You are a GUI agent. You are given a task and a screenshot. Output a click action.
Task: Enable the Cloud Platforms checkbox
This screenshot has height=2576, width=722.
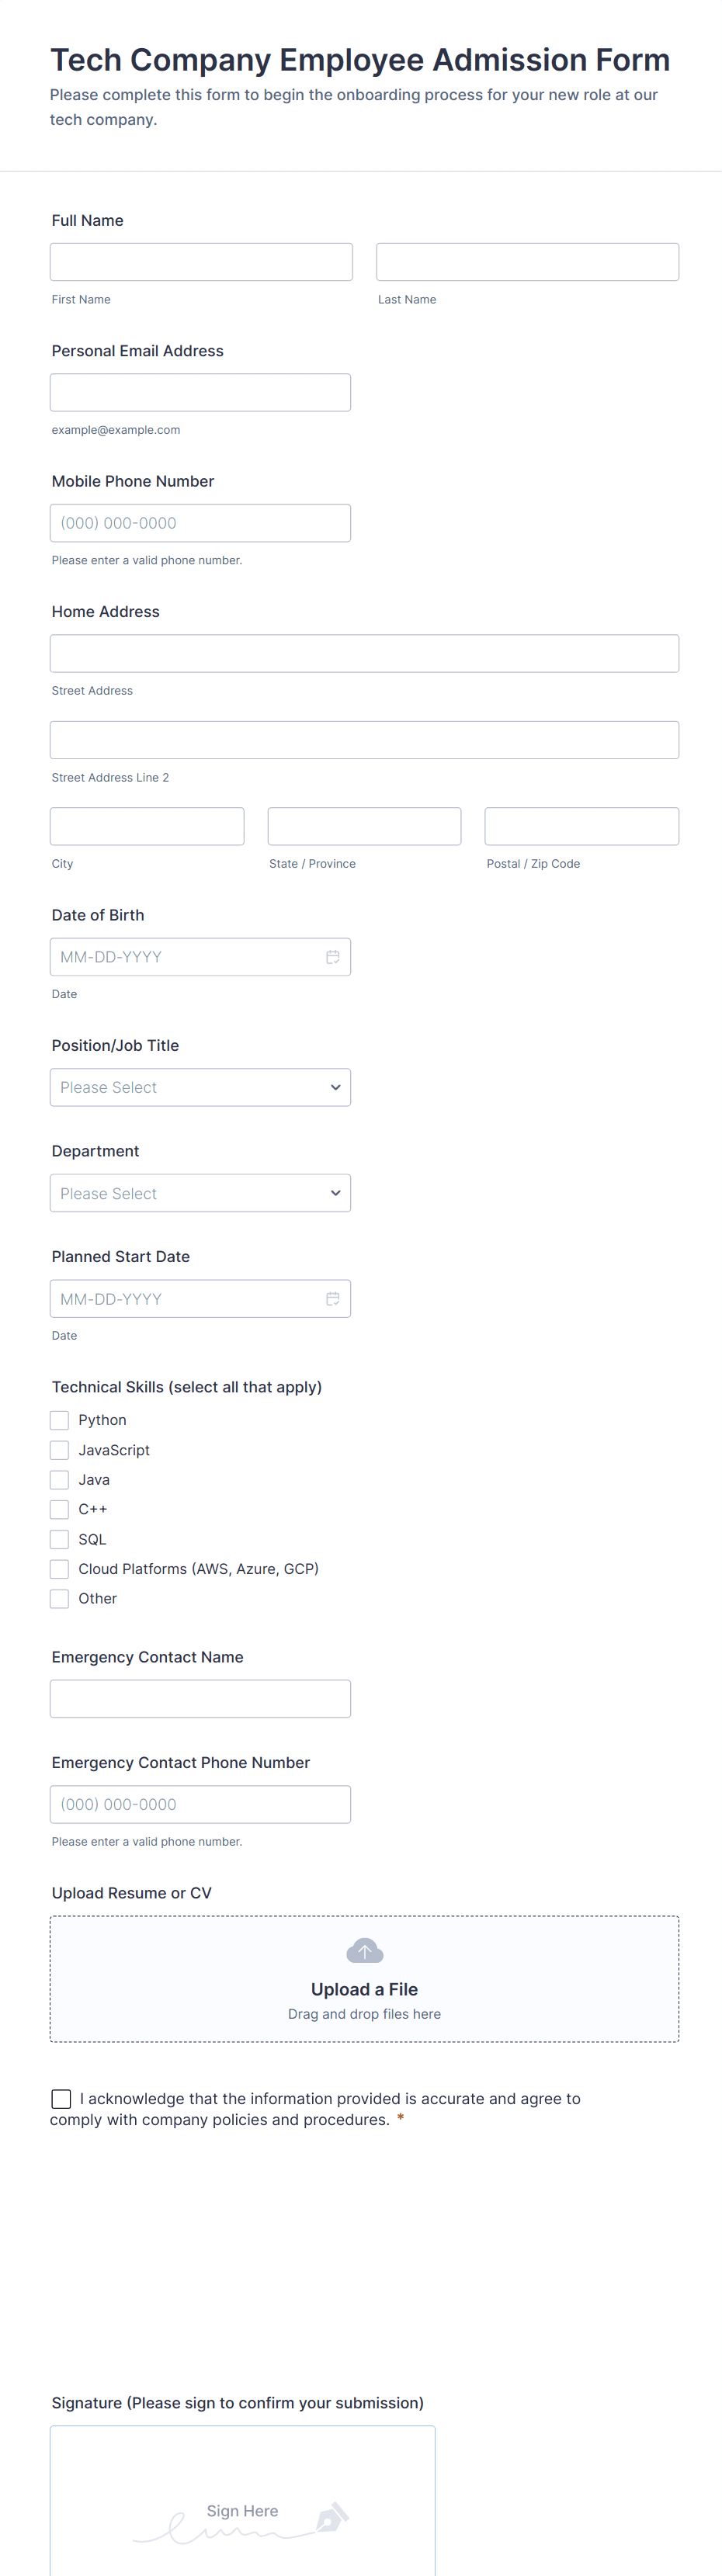tap(60, 1569)
